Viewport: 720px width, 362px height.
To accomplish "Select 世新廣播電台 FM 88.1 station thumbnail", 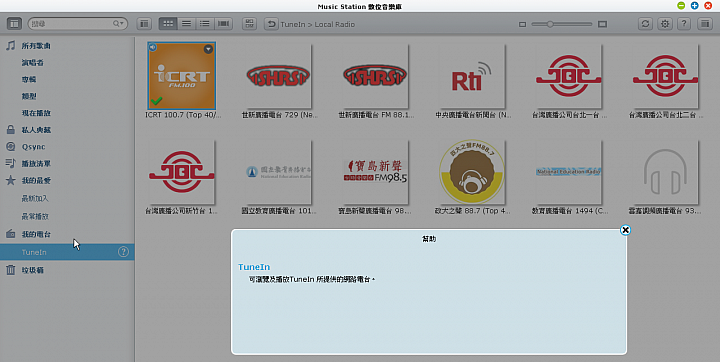I will pyautogui.click(x=375, y=75).
